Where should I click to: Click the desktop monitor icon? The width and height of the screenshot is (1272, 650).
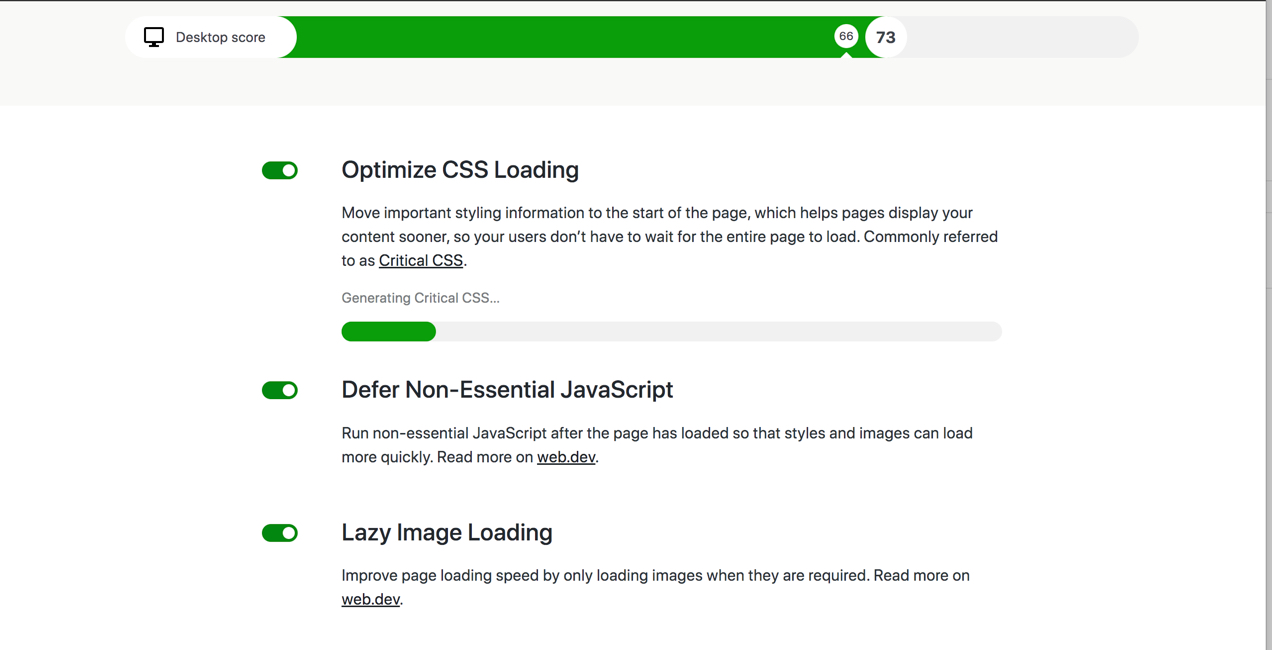[153, 36]
